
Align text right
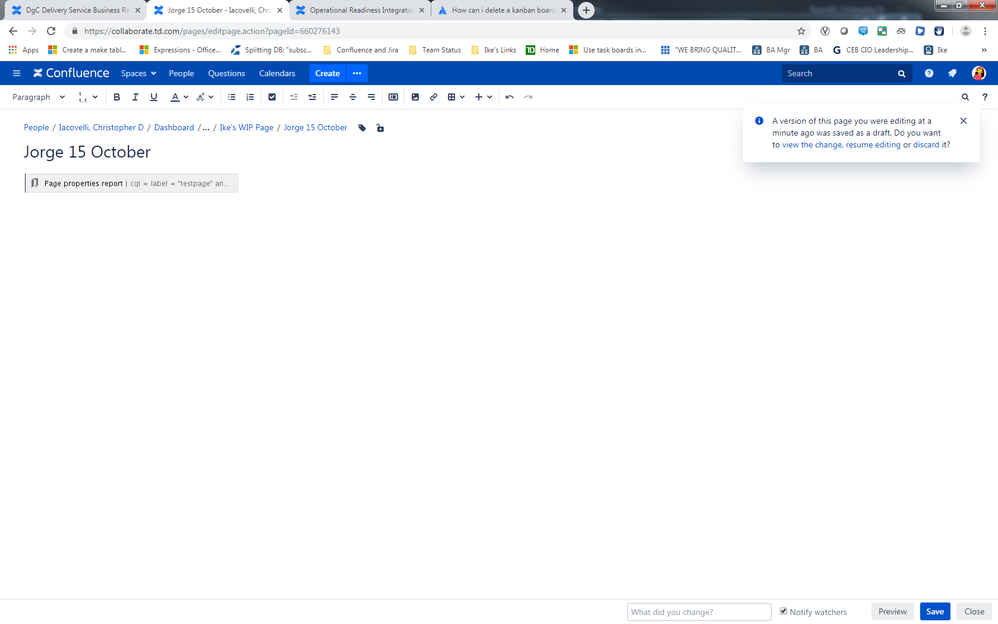pyautogui.click(x=371, y=97)
